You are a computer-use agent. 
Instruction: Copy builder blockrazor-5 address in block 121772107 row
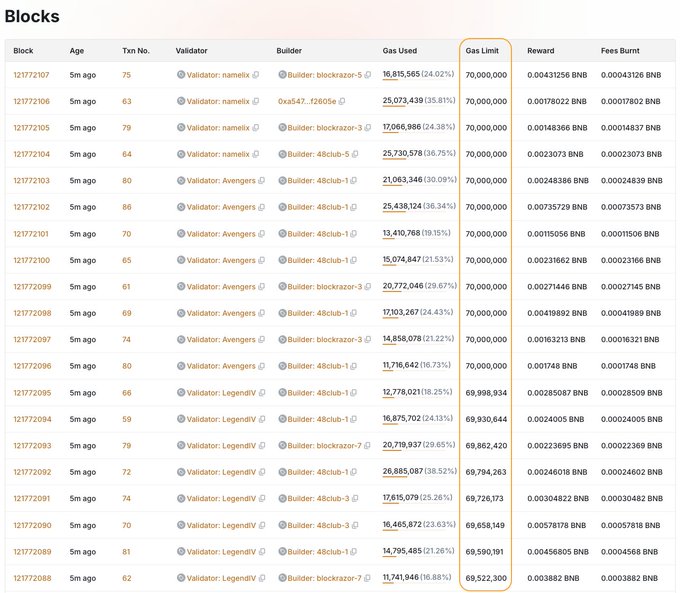[x=367, y=75]
